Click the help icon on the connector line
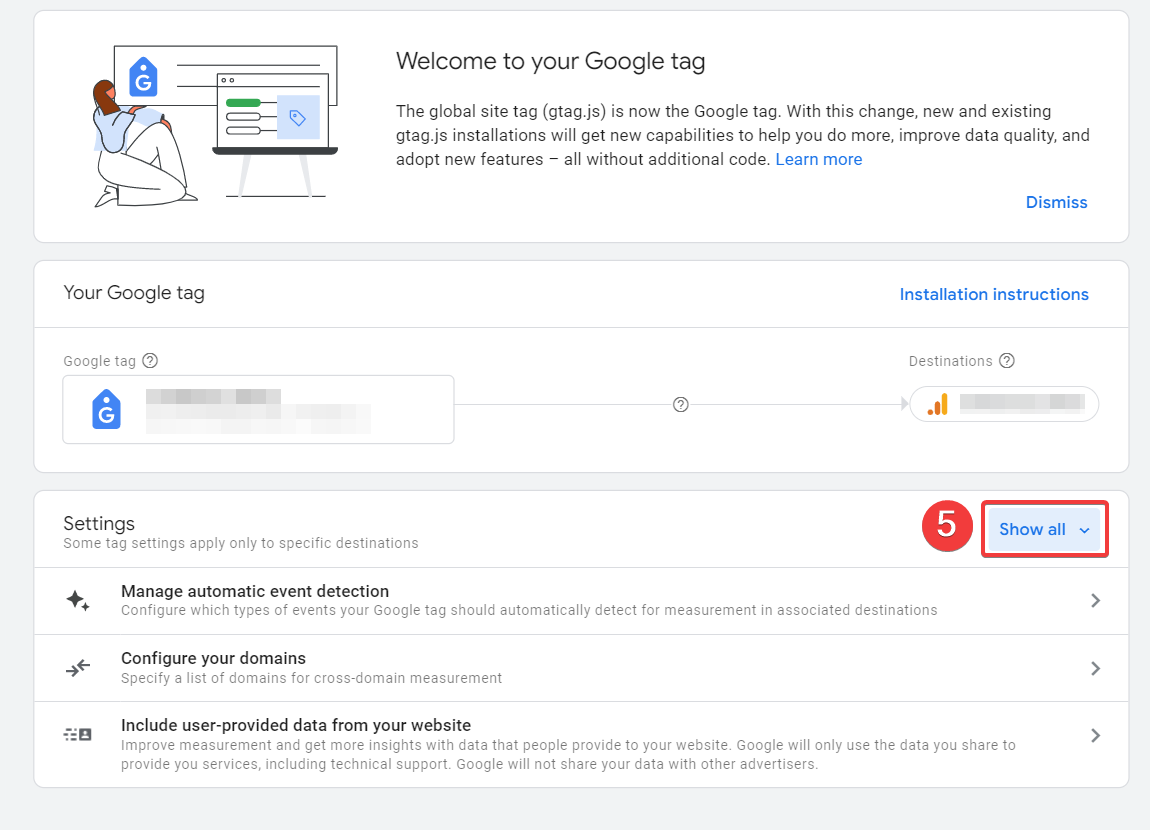This screenshot has height=830, width=1150. 681,405
